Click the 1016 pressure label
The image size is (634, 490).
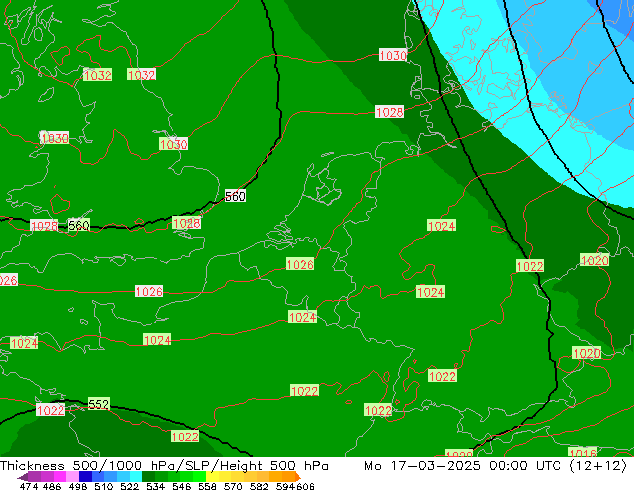583,453
